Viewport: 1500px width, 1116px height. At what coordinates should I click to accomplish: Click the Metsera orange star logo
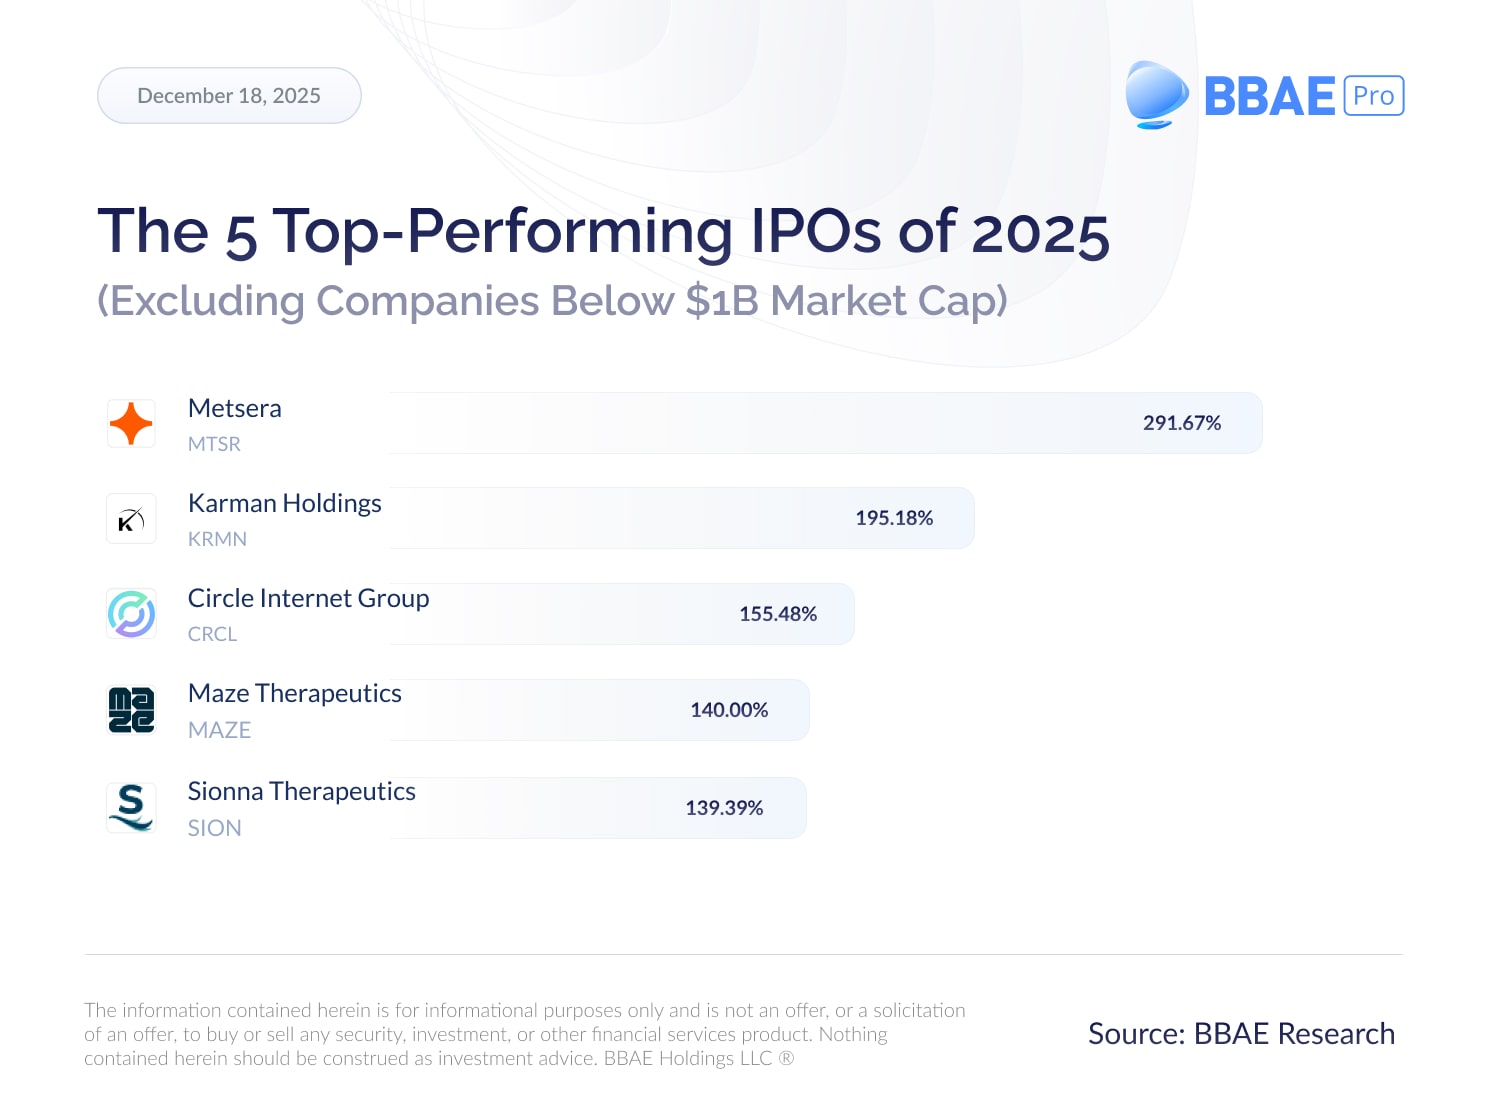[x=131, y=423]
